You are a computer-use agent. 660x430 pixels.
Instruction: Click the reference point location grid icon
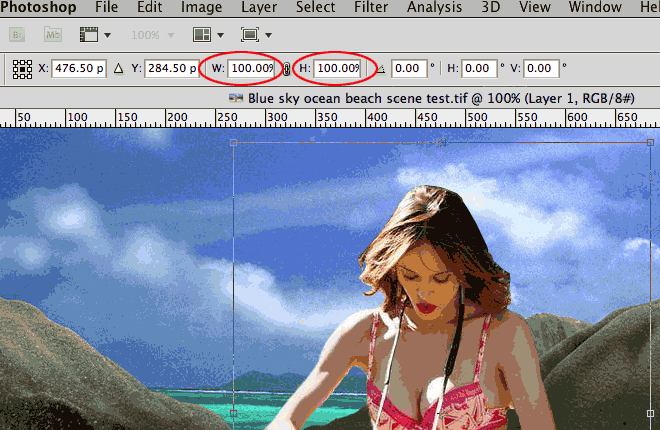pyautogui.click(x=22, y=69)
